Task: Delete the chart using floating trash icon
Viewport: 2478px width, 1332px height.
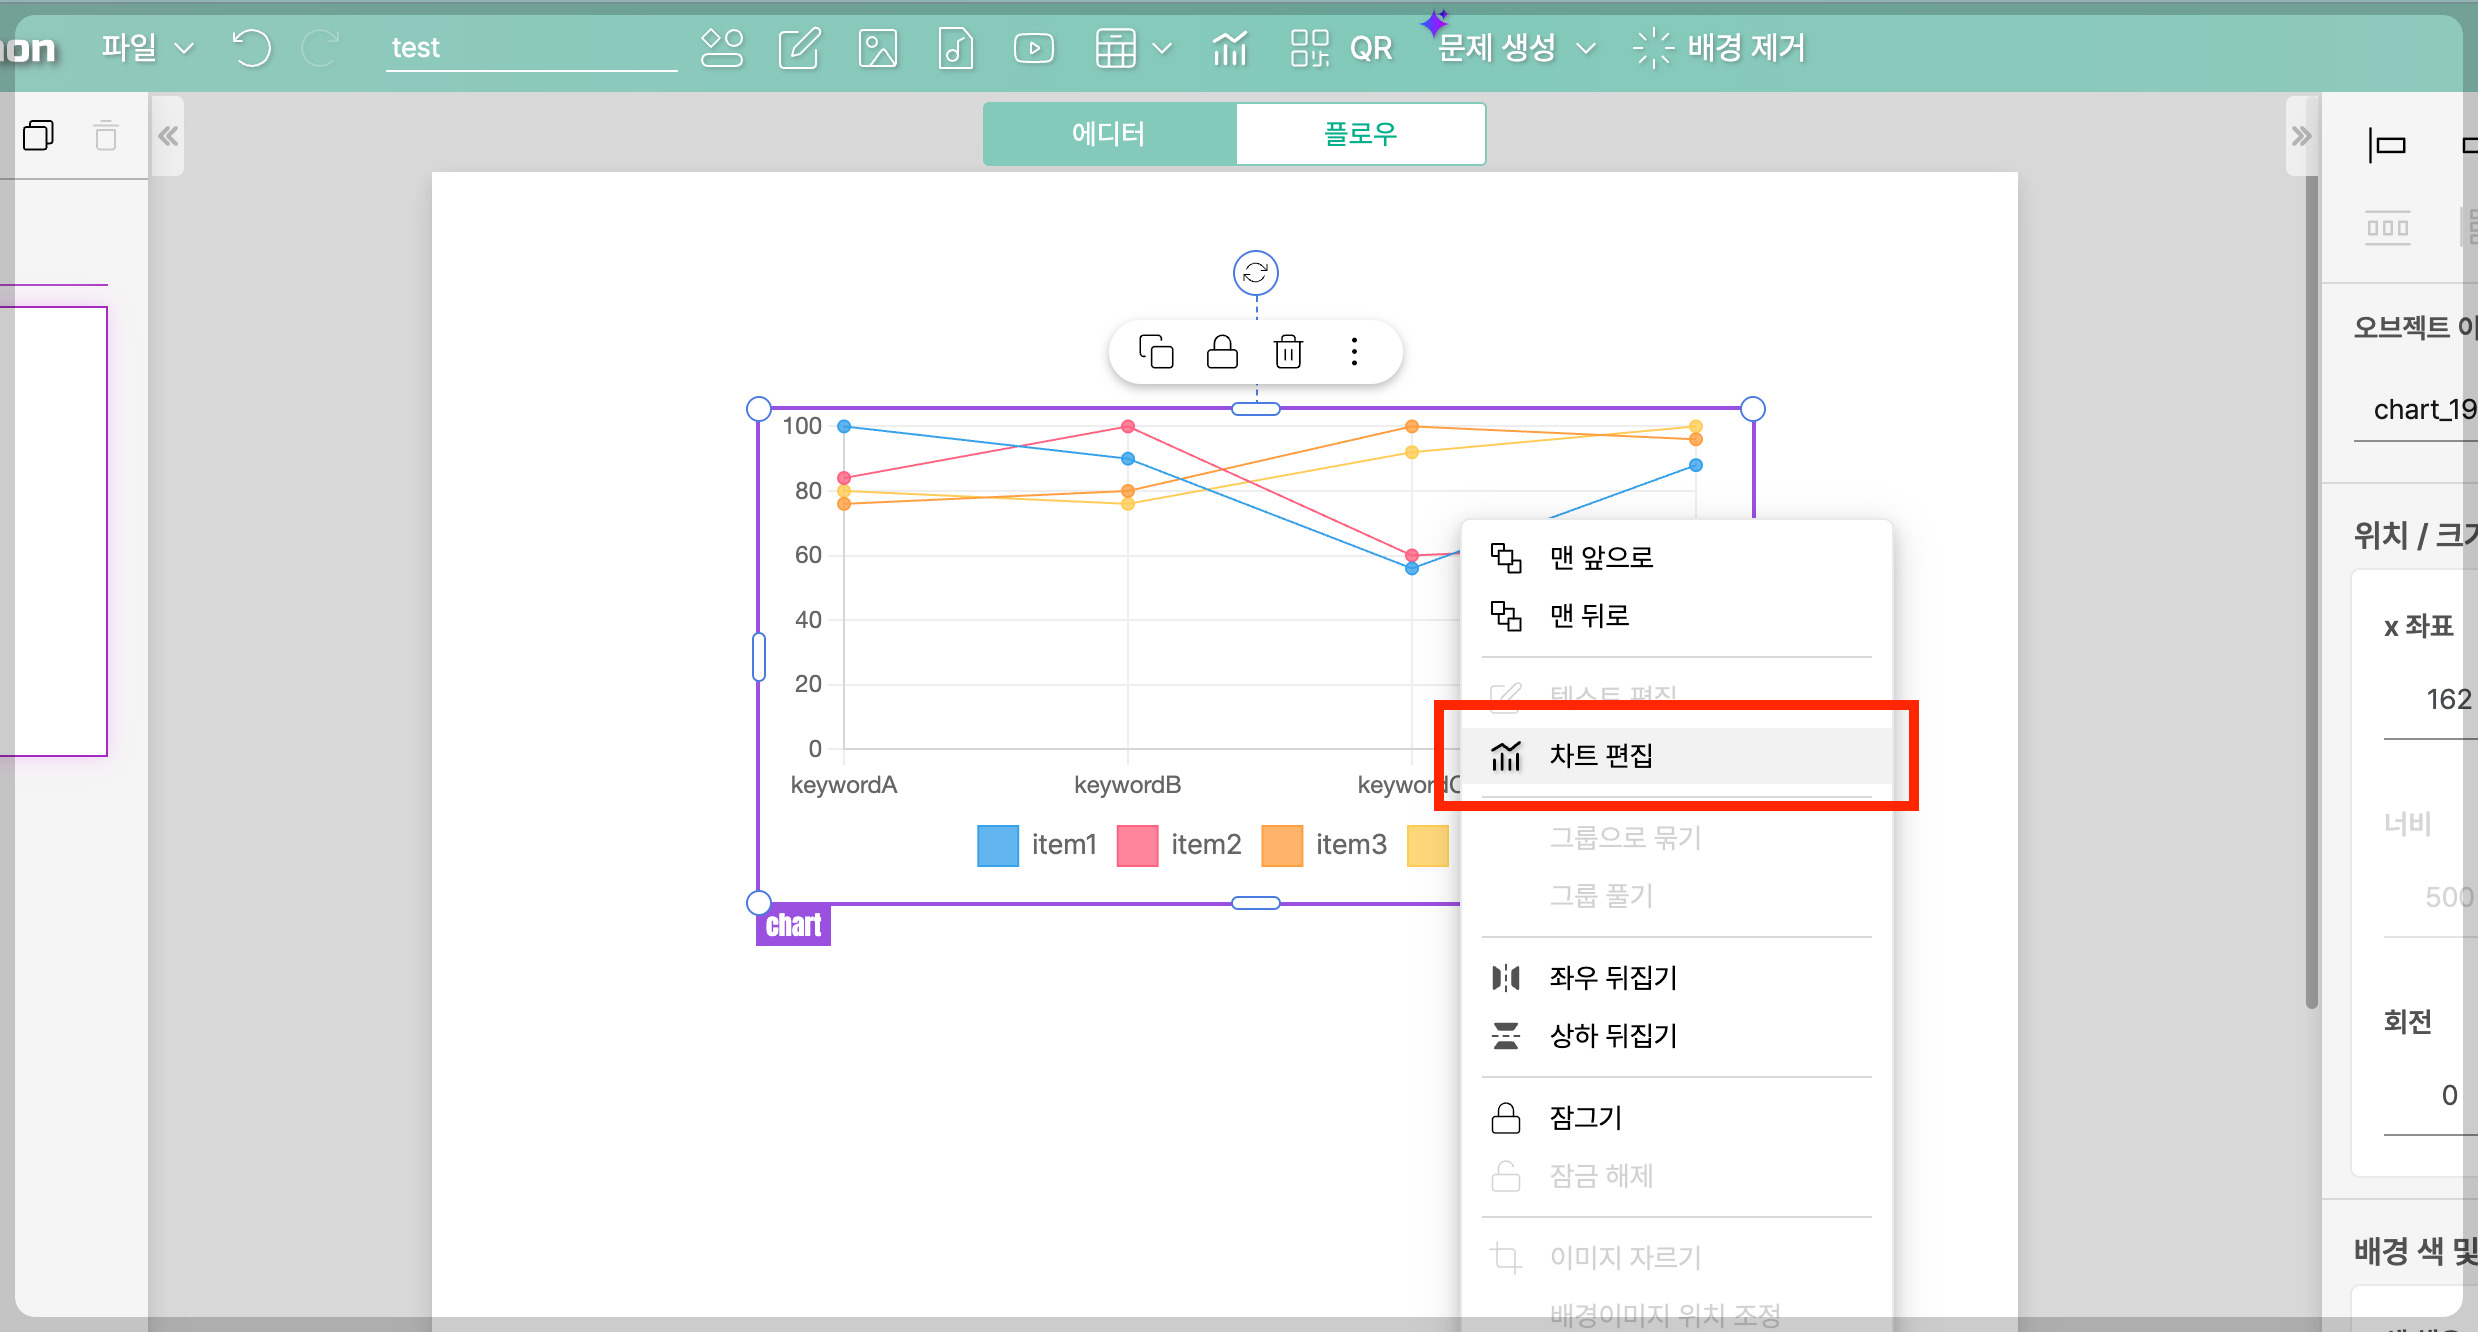Action: pyautogui.click(x=1288, y=351)
